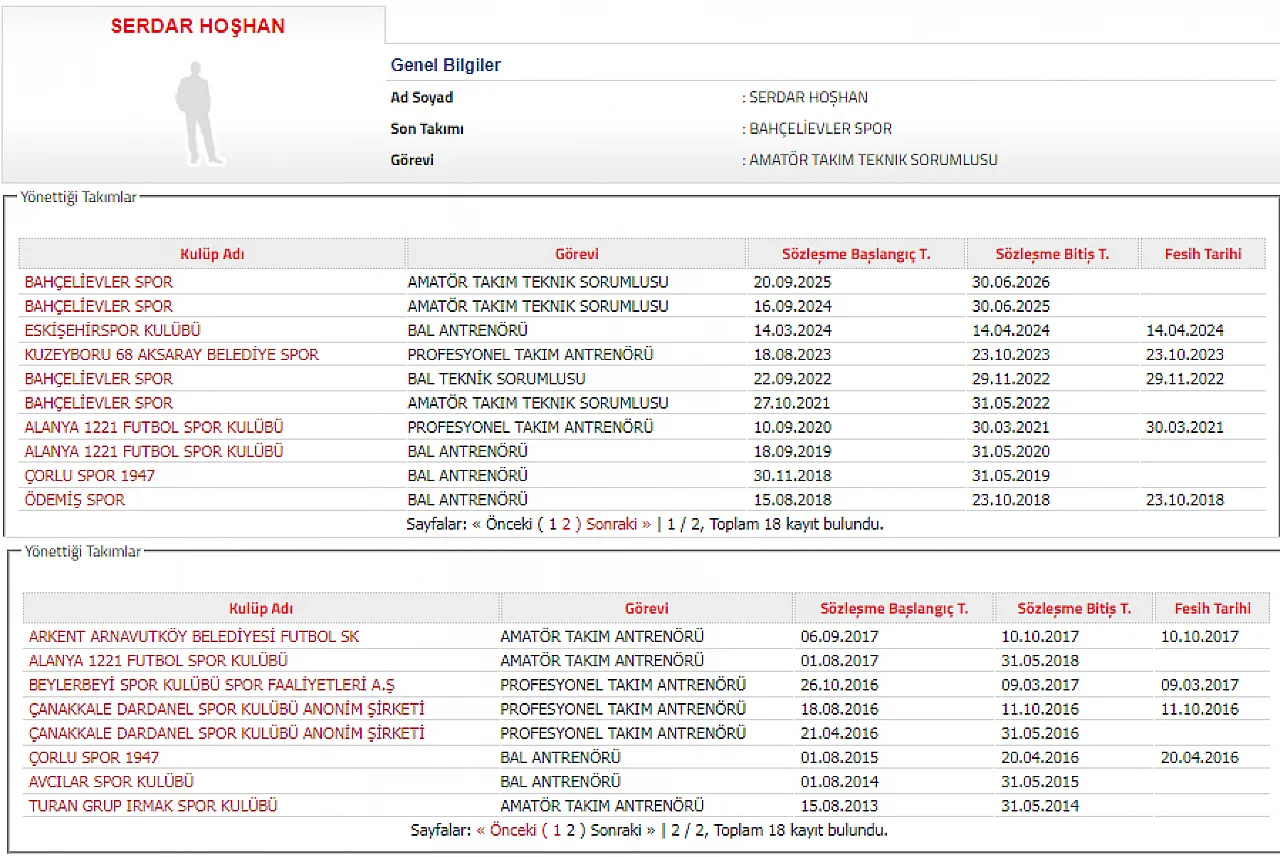The width and height of the screenshot is (1280, 857).
Task: Go to page 1 in second table pagination
Action: coord(557,829)
